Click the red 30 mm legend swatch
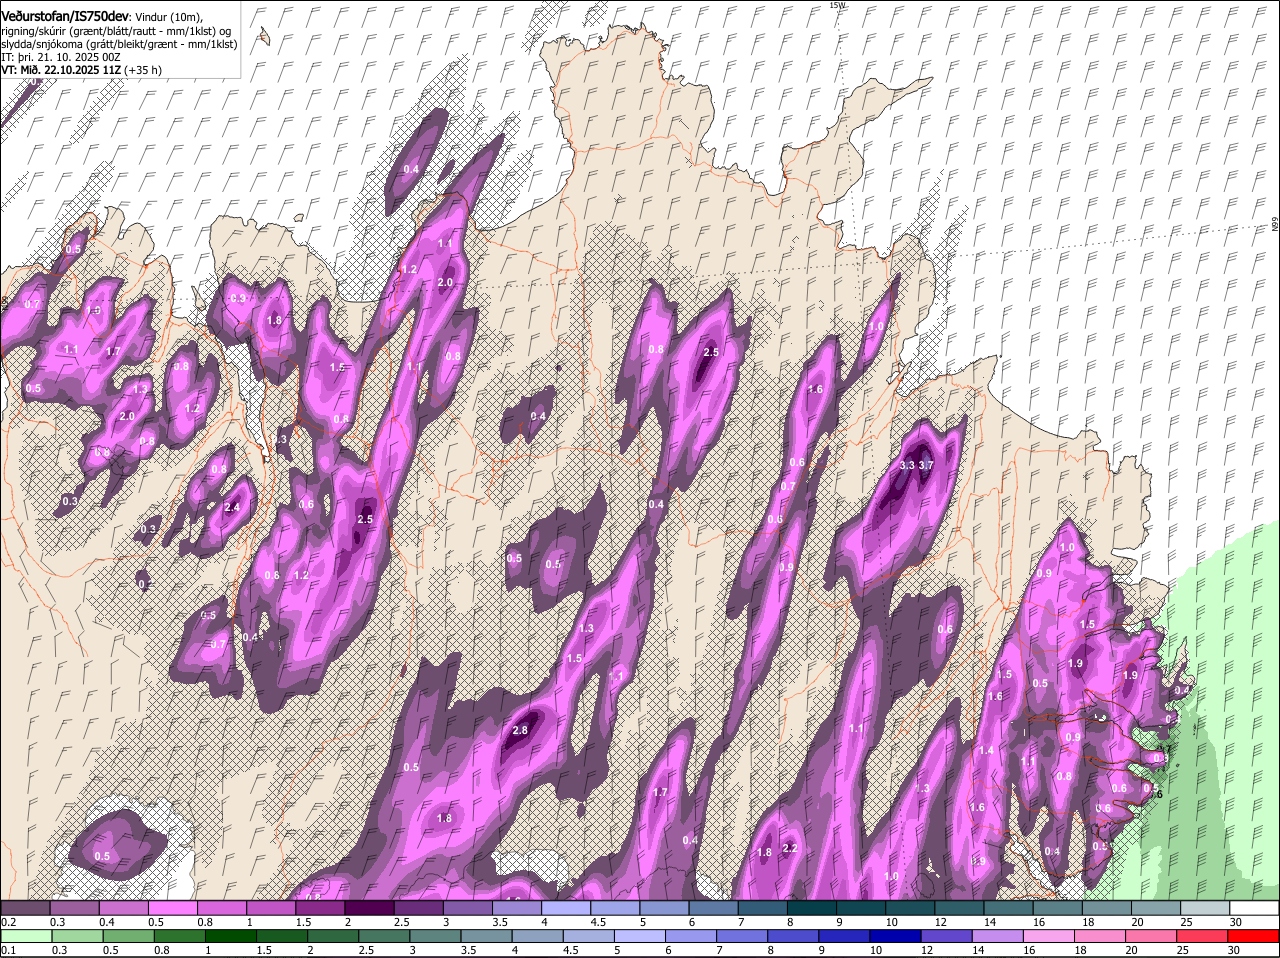This screenshot has height=958, width=1280. click(x=1255, y=936)
